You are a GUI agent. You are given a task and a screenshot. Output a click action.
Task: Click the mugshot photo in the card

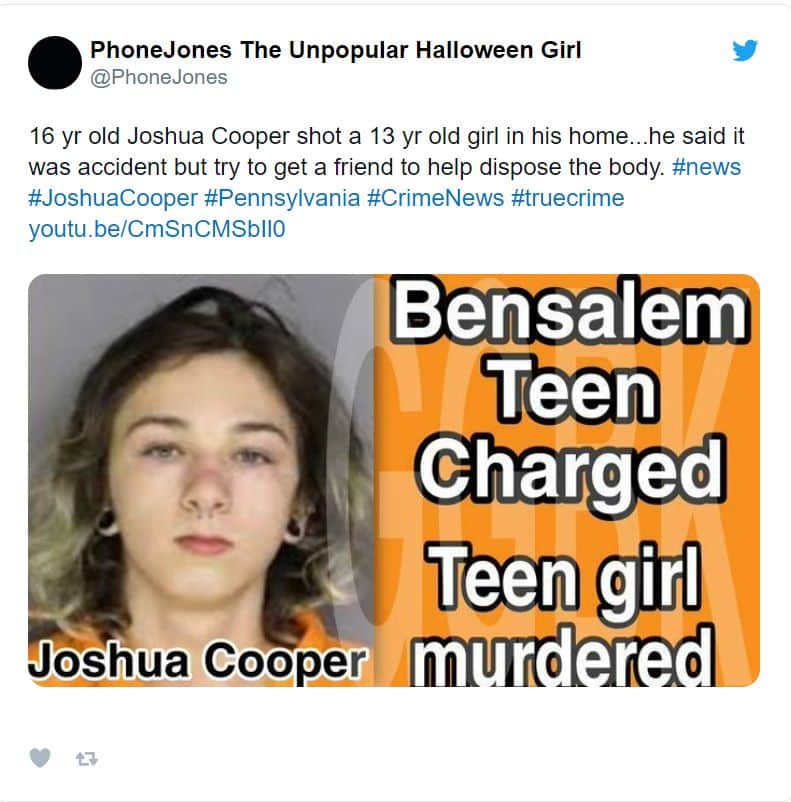(x=201, y=480)
